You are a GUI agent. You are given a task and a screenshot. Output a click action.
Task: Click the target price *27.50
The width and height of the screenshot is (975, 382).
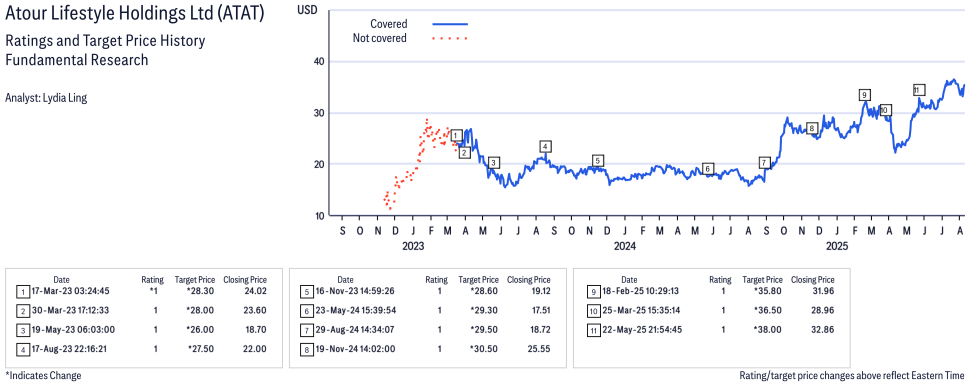[x=201, y=349]
